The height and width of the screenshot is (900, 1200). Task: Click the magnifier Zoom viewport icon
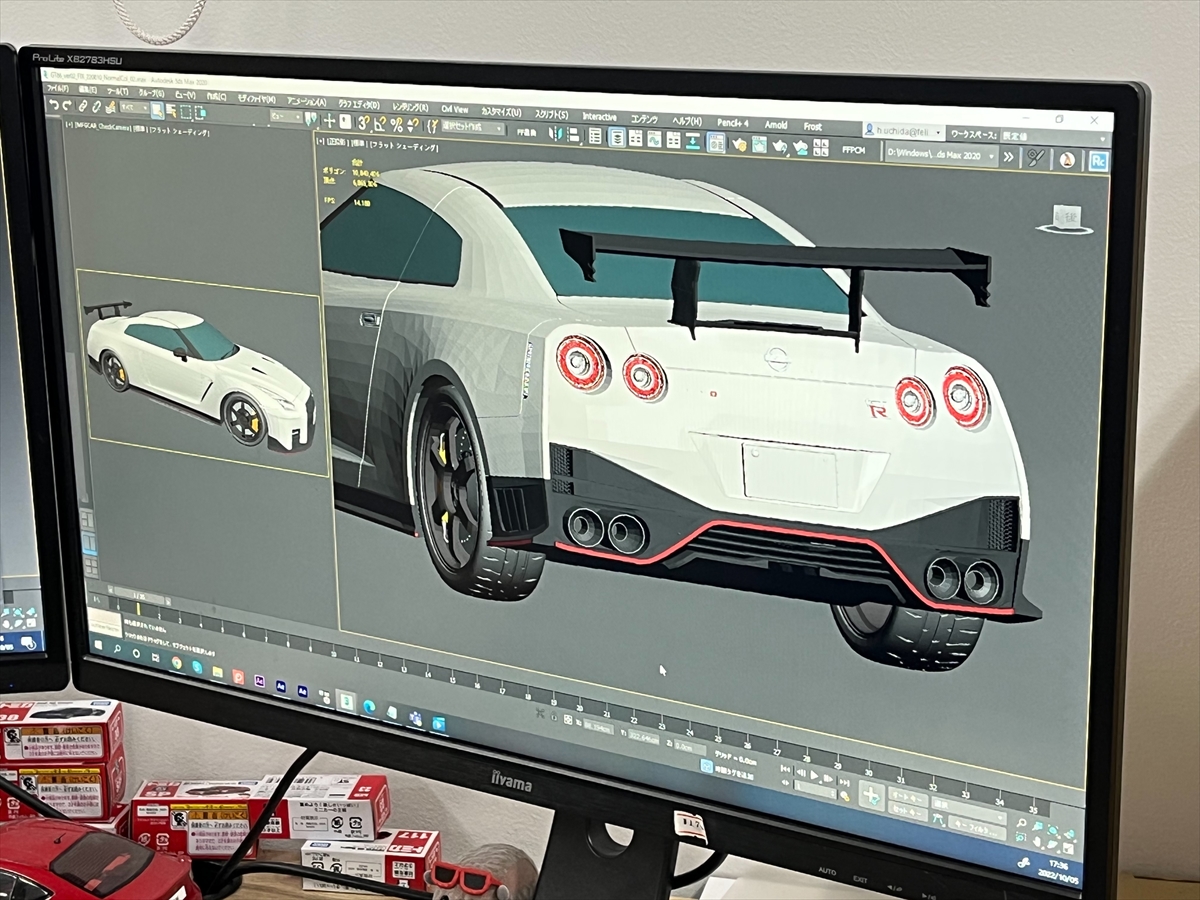pos(1021,823)
